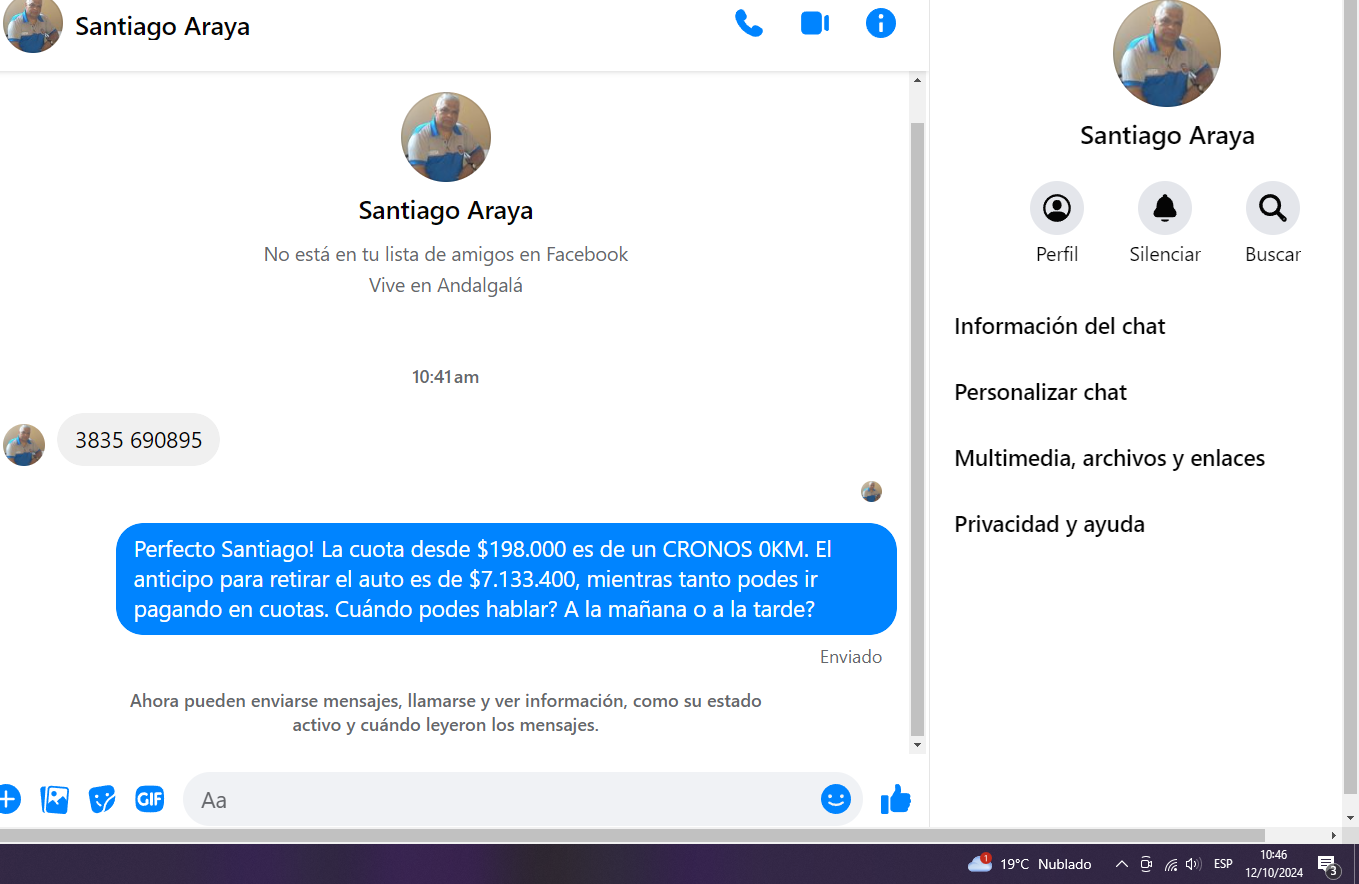This screenshot has height=884, width=1359.
Task: Click the Aa message input field
Action: (x=500, y=800)
